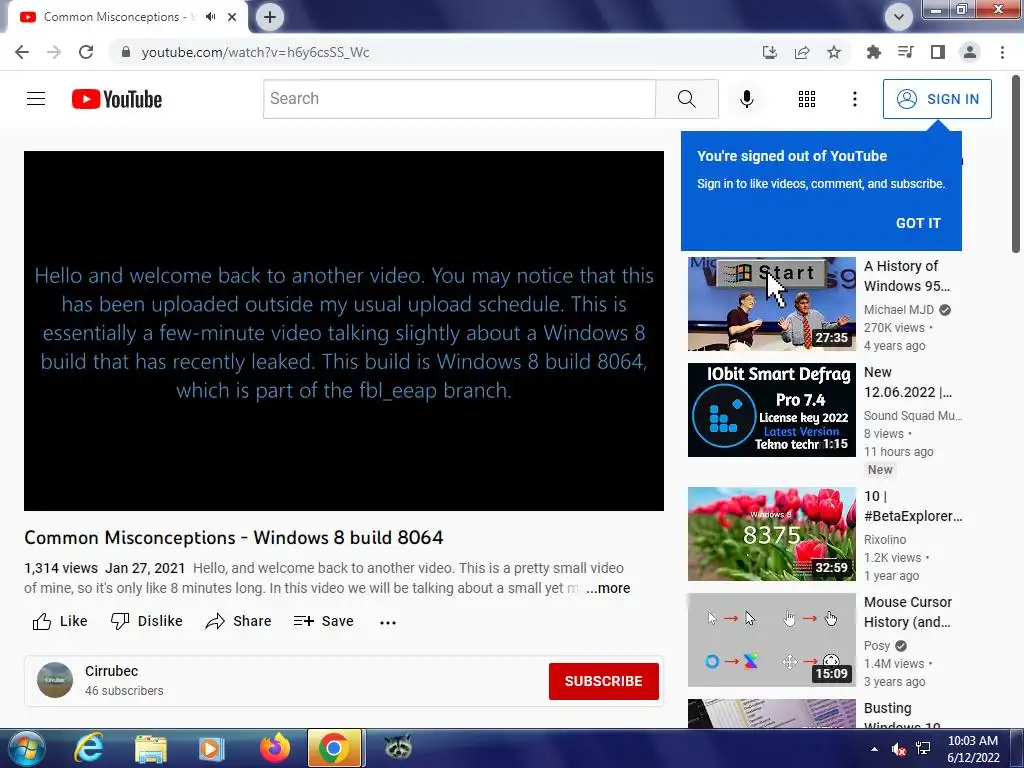
Task: Open the Cirrubec channel name link
Action: (x=111, y=671)
